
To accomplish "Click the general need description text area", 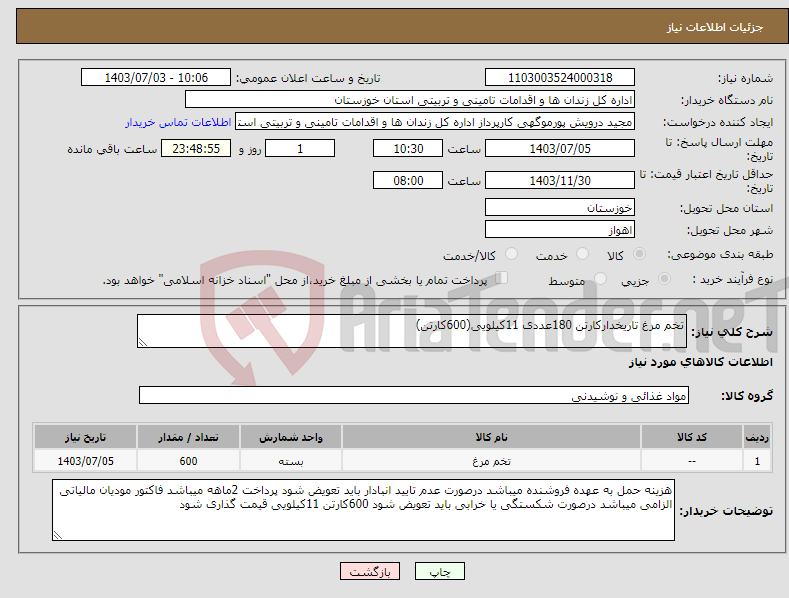I will 412,331.
